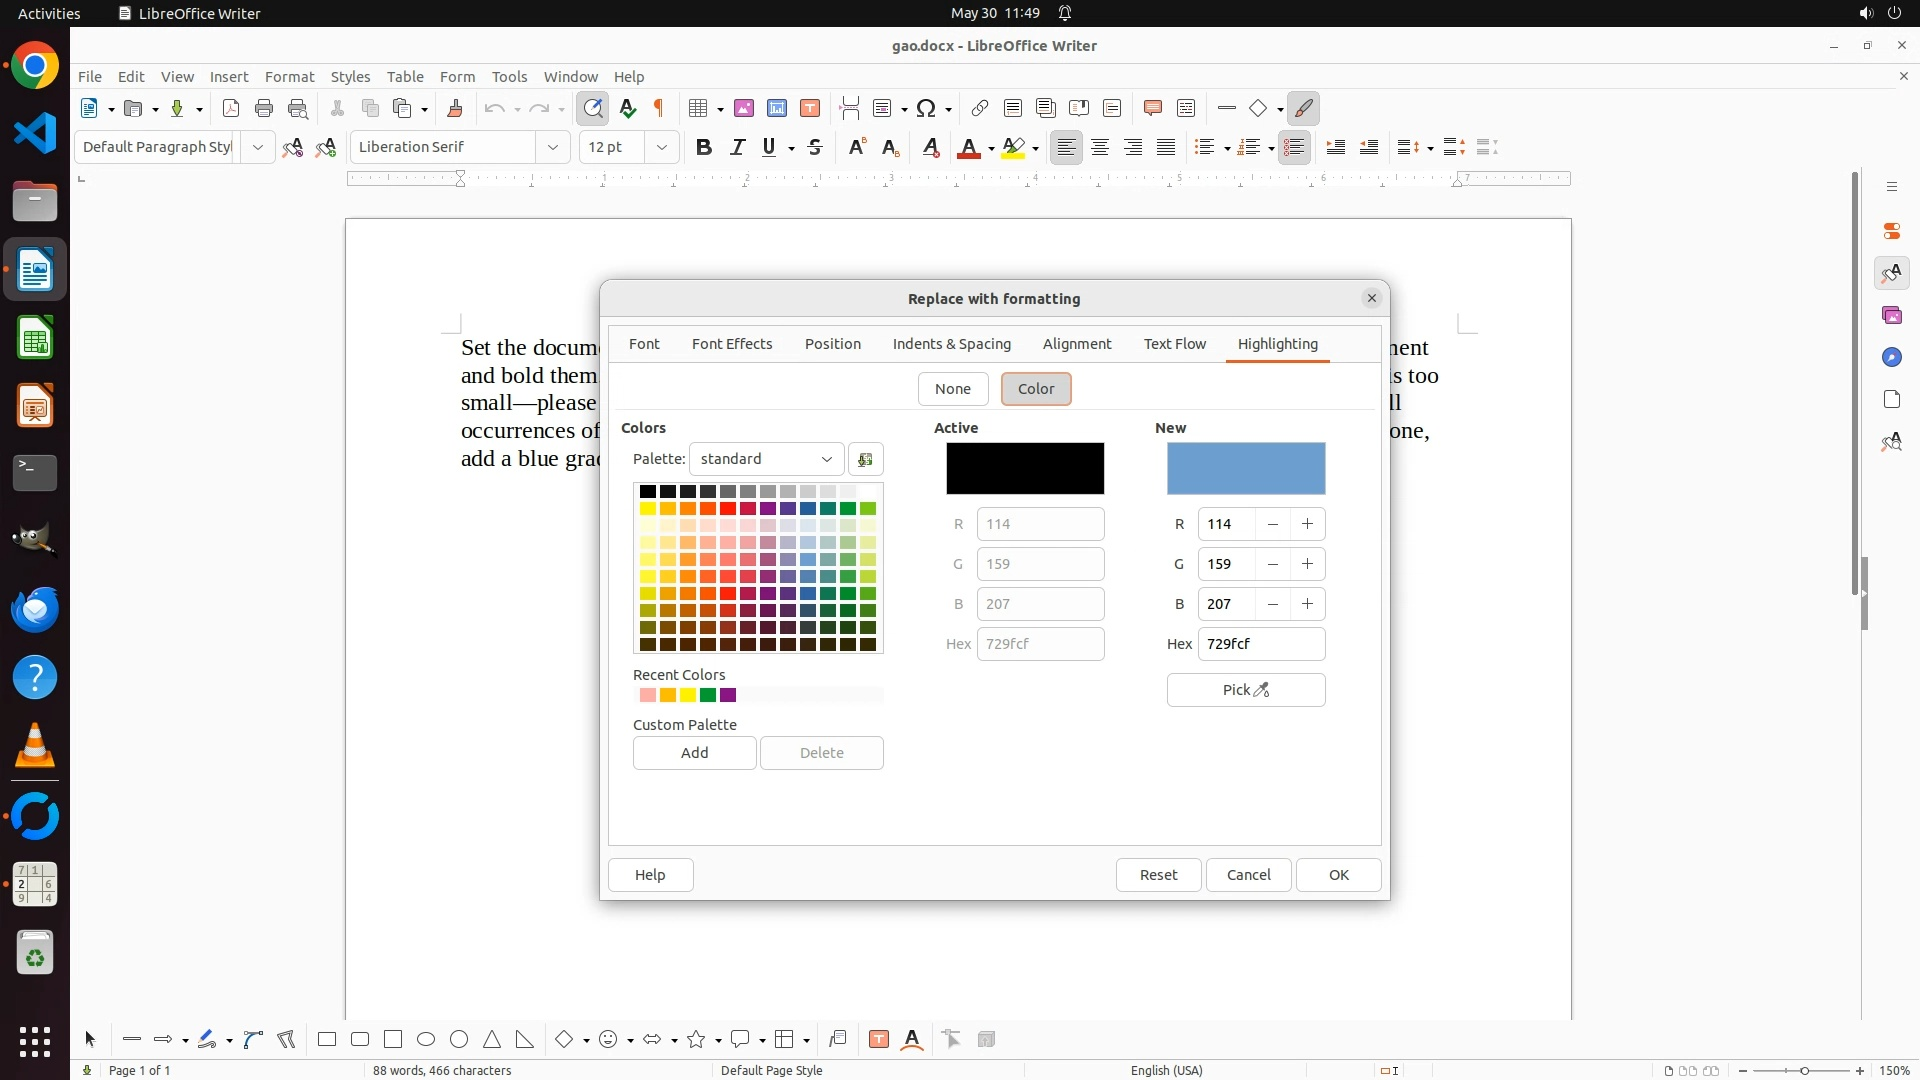Toggle the Show Draw Functions toolbar icon
This screenshot has height=1080, width=1920.
[x=1303, y=108]
